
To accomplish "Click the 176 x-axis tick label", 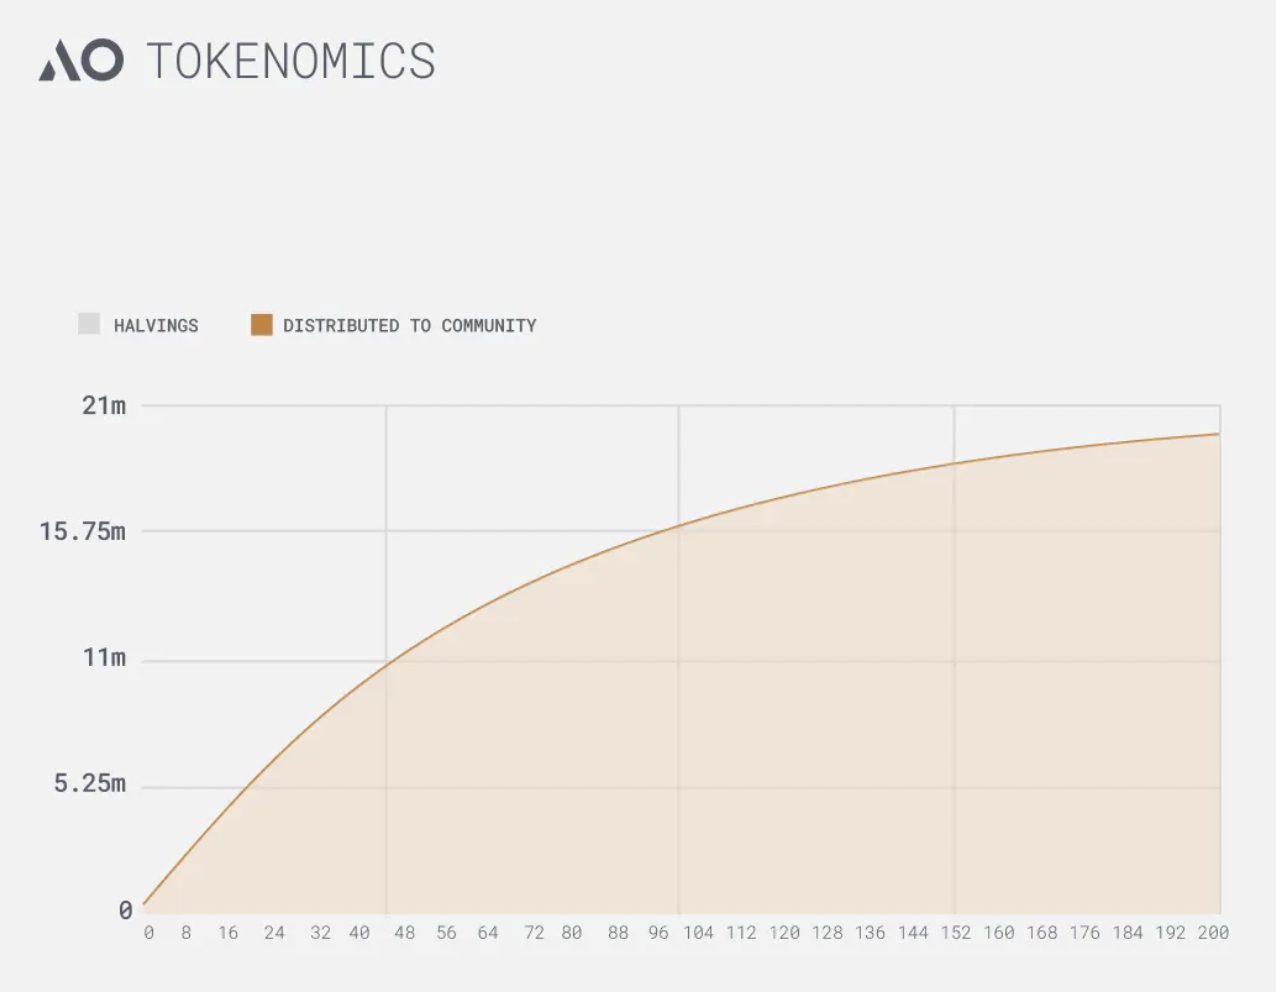I will (1084, 933).
